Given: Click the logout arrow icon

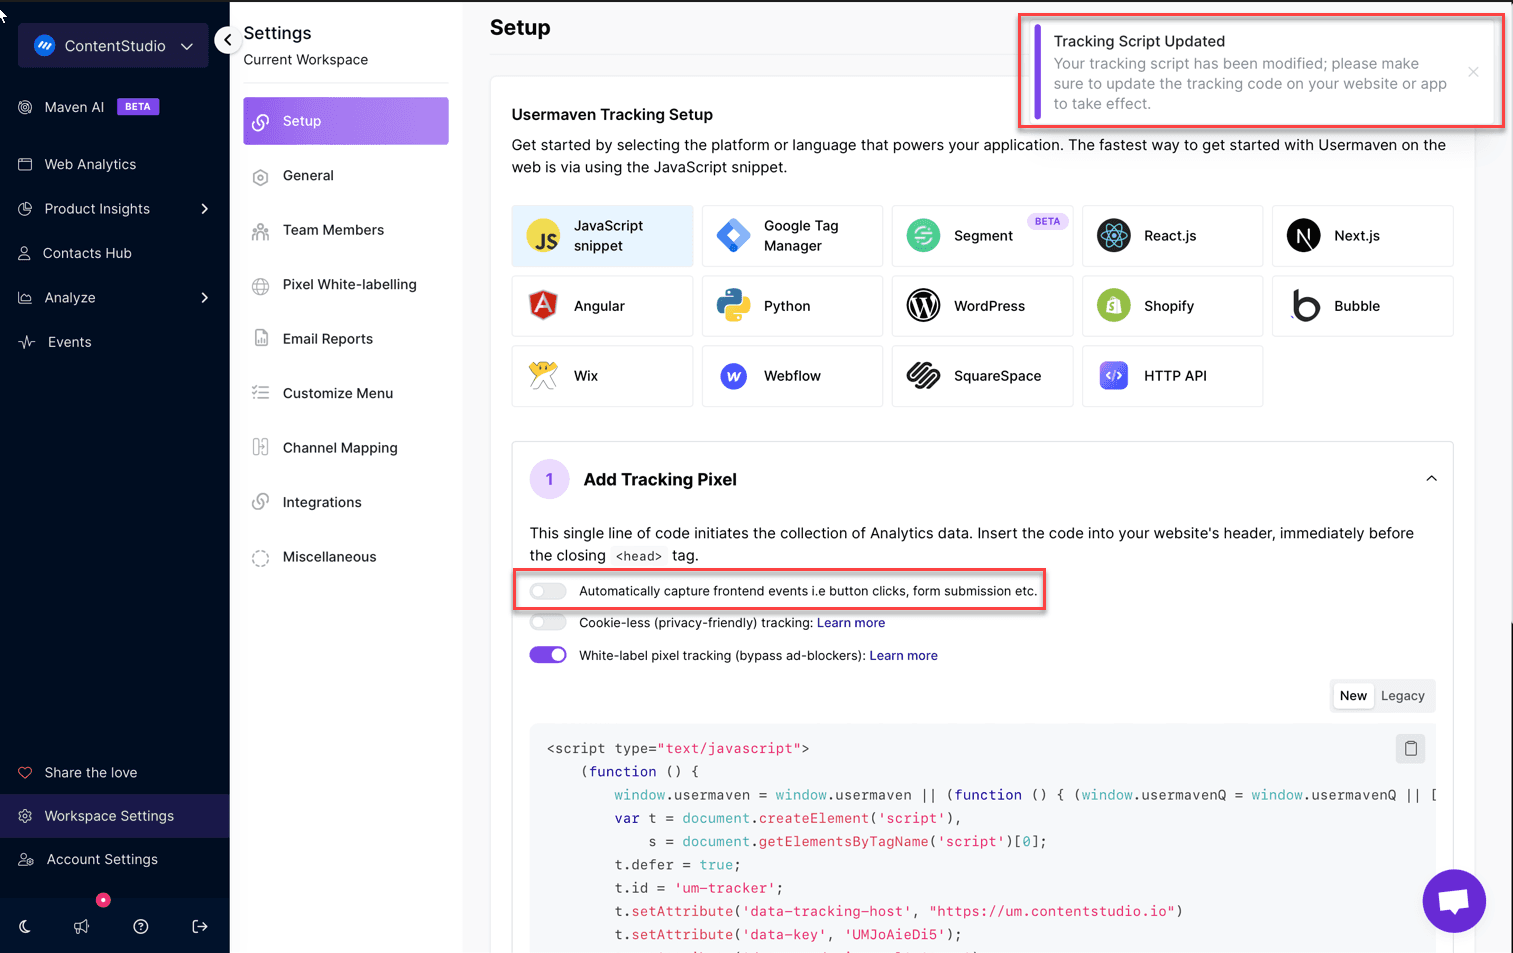Looking at the screenshot, I should point(200,927).
